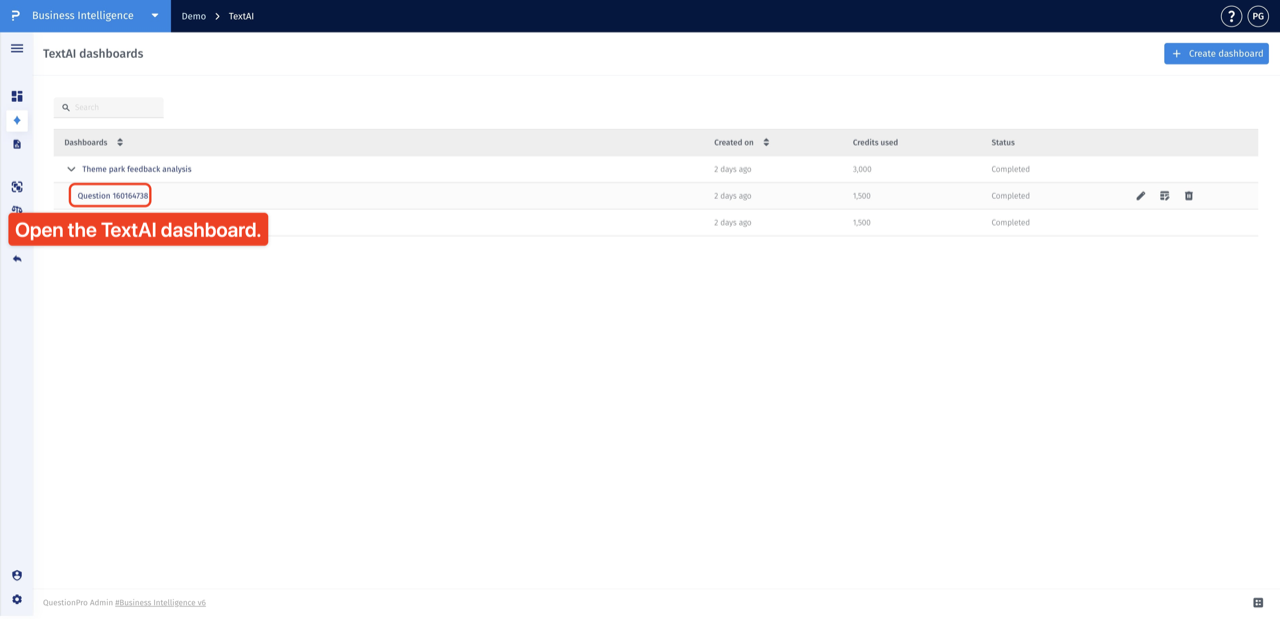Click 2 days ago in Question 160164738 row
Screen dimensions: 1280x619
pos(733,196)
